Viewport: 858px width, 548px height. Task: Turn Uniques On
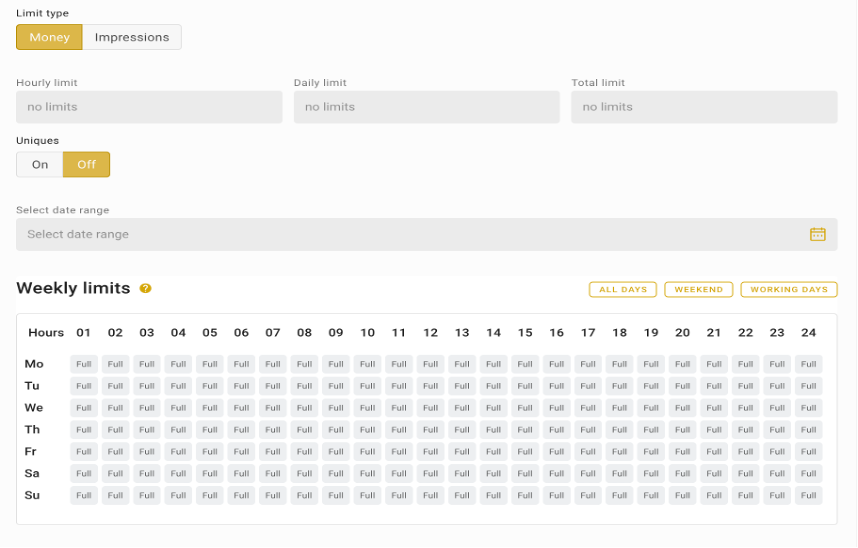pos(40,165)
